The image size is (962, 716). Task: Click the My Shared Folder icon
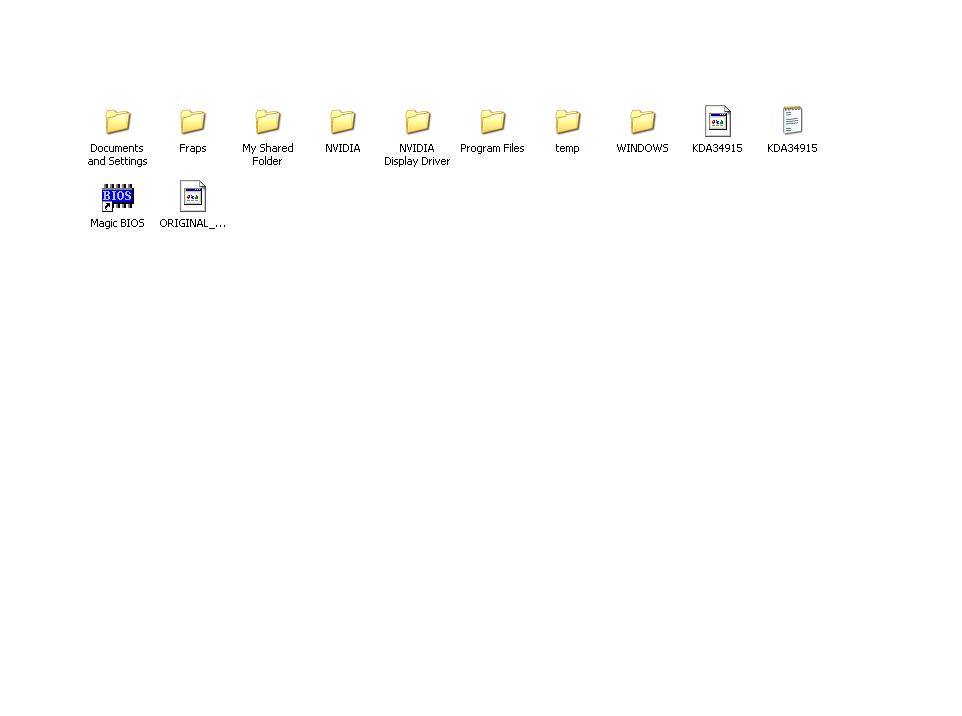coord(267,122)
